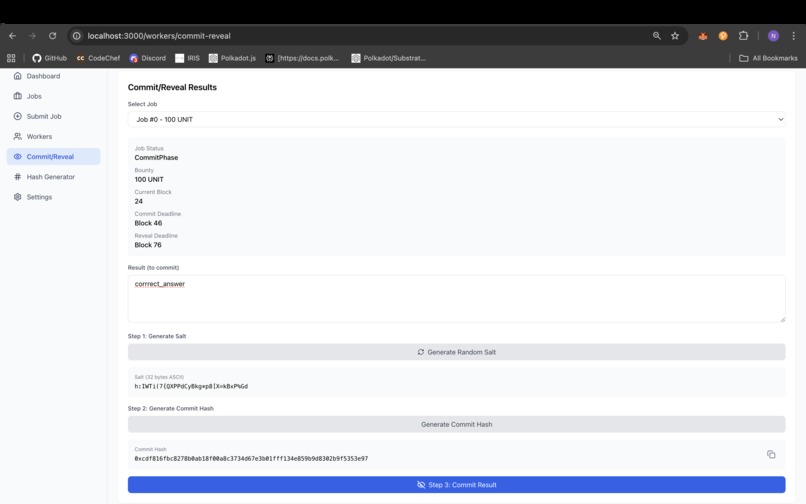Click the 100 UNIT bounty value
The height and width of the screenshot is (504, 806).
point(149,179)
